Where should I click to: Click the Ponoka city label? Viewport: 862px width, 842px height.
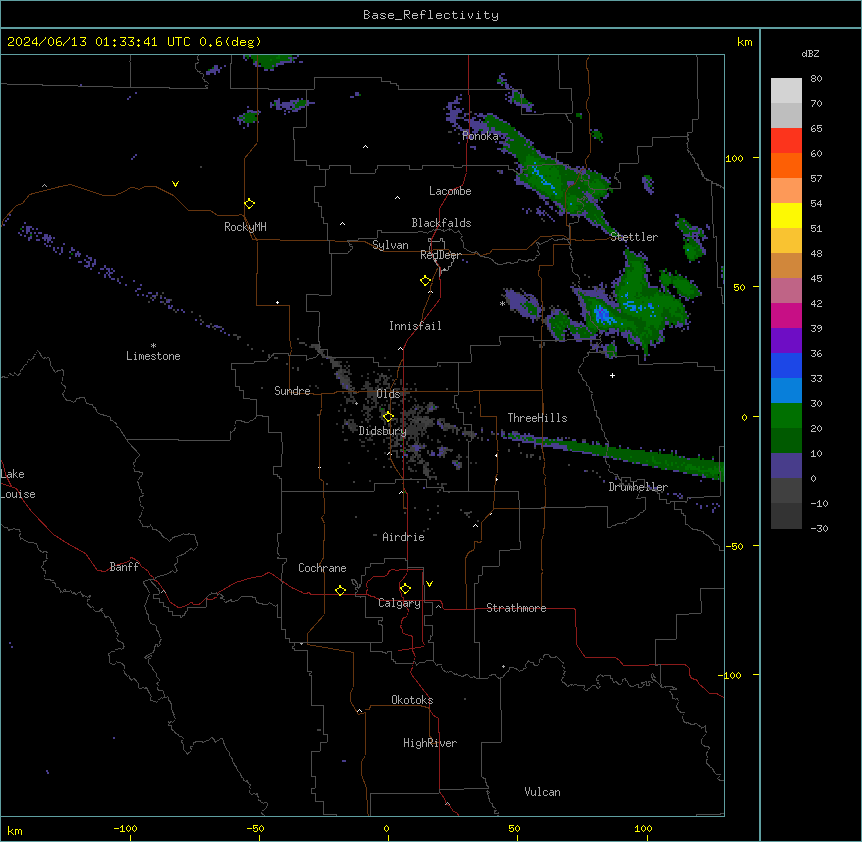(x=480, y=136)
